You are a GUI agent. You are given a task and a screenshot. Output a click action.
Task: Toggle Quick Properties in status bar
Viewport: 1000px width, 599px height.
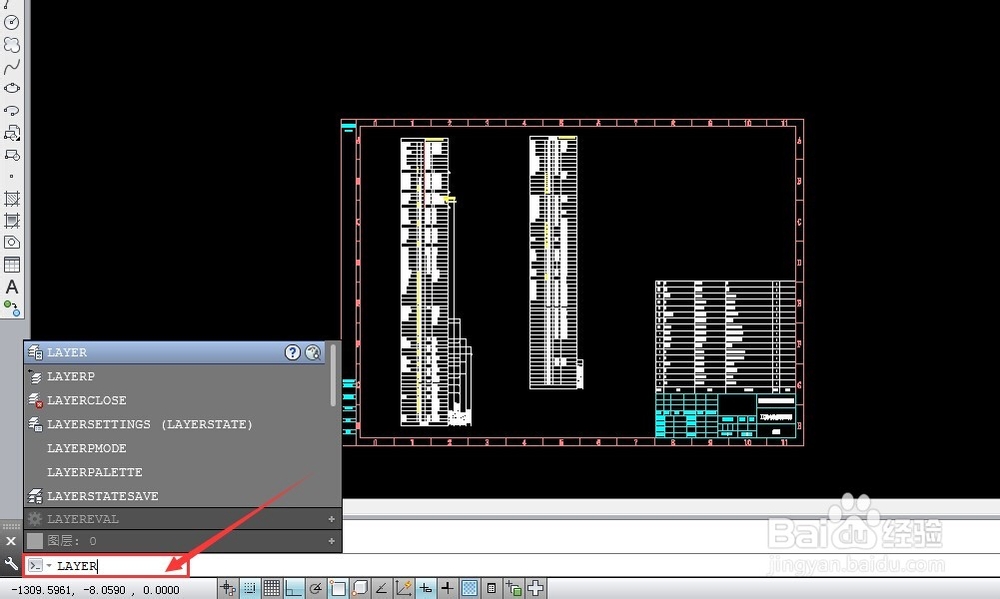coord(491,588)
